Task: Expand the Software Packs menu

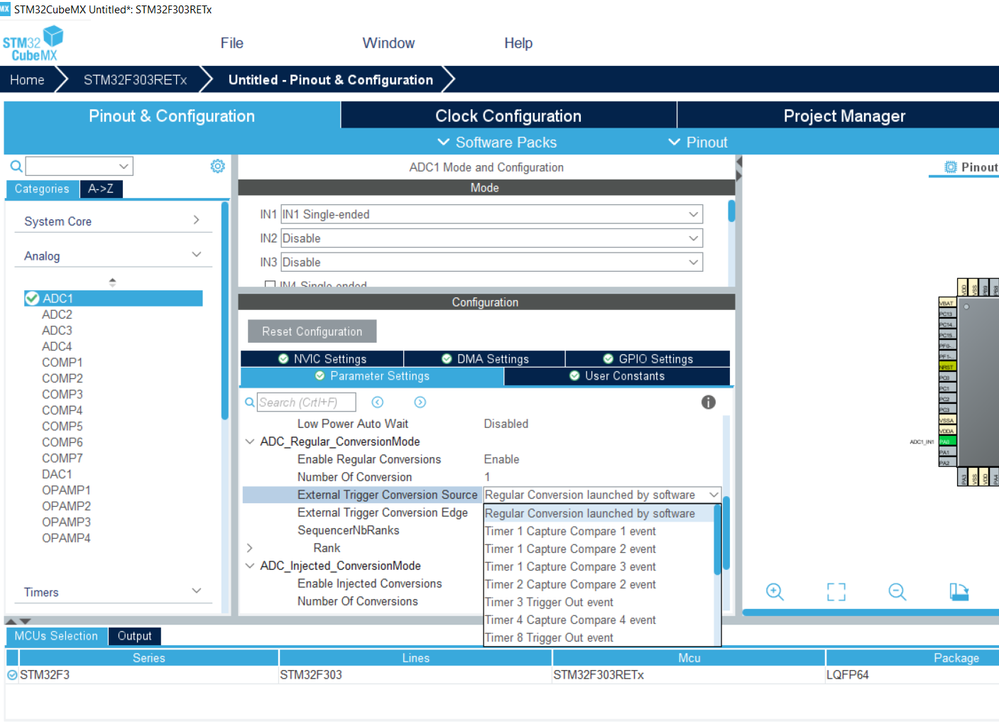Action: [498, 142]
